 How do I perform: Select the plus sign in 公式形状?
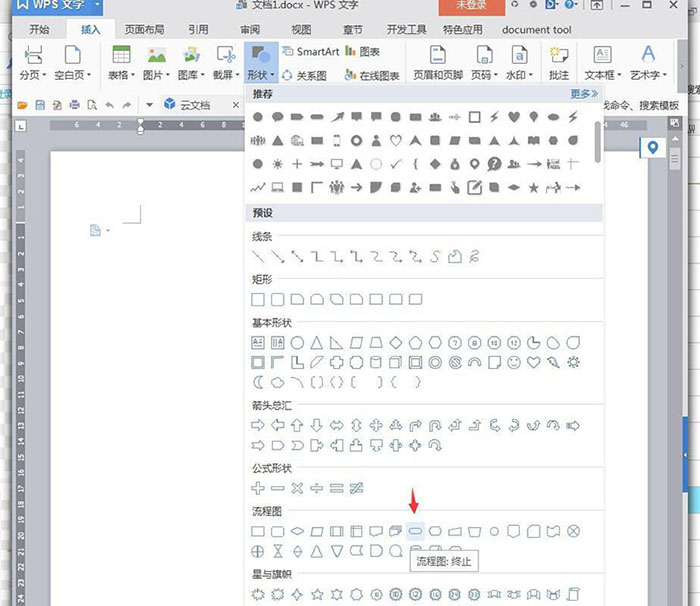[x=258, y=488]
